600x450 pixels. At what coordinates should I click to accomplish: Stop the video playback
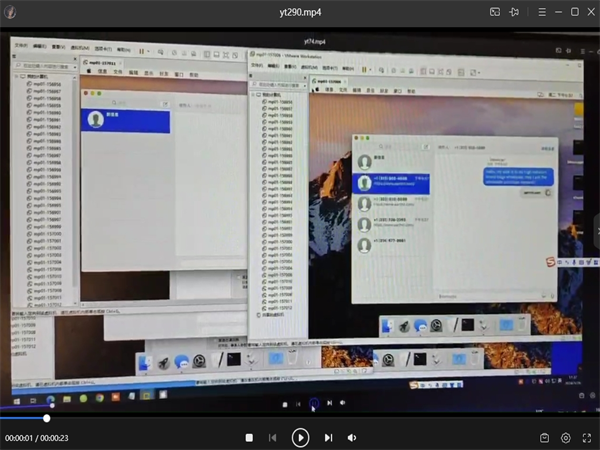click(x=249, y=437)
